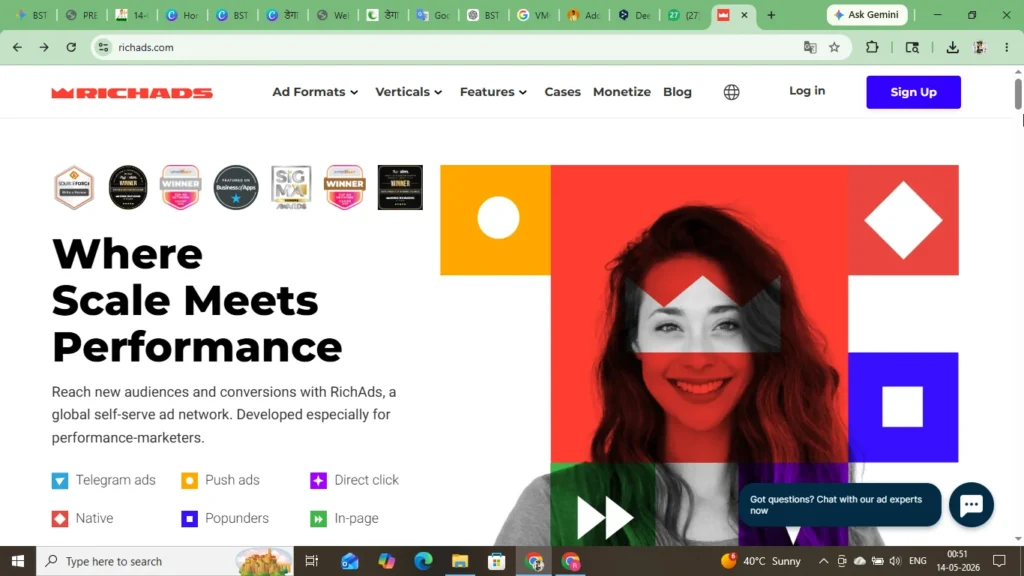This screenshot has width=1024, height=576.
Task: Open the Translate page icon
Action: point(810,47)
